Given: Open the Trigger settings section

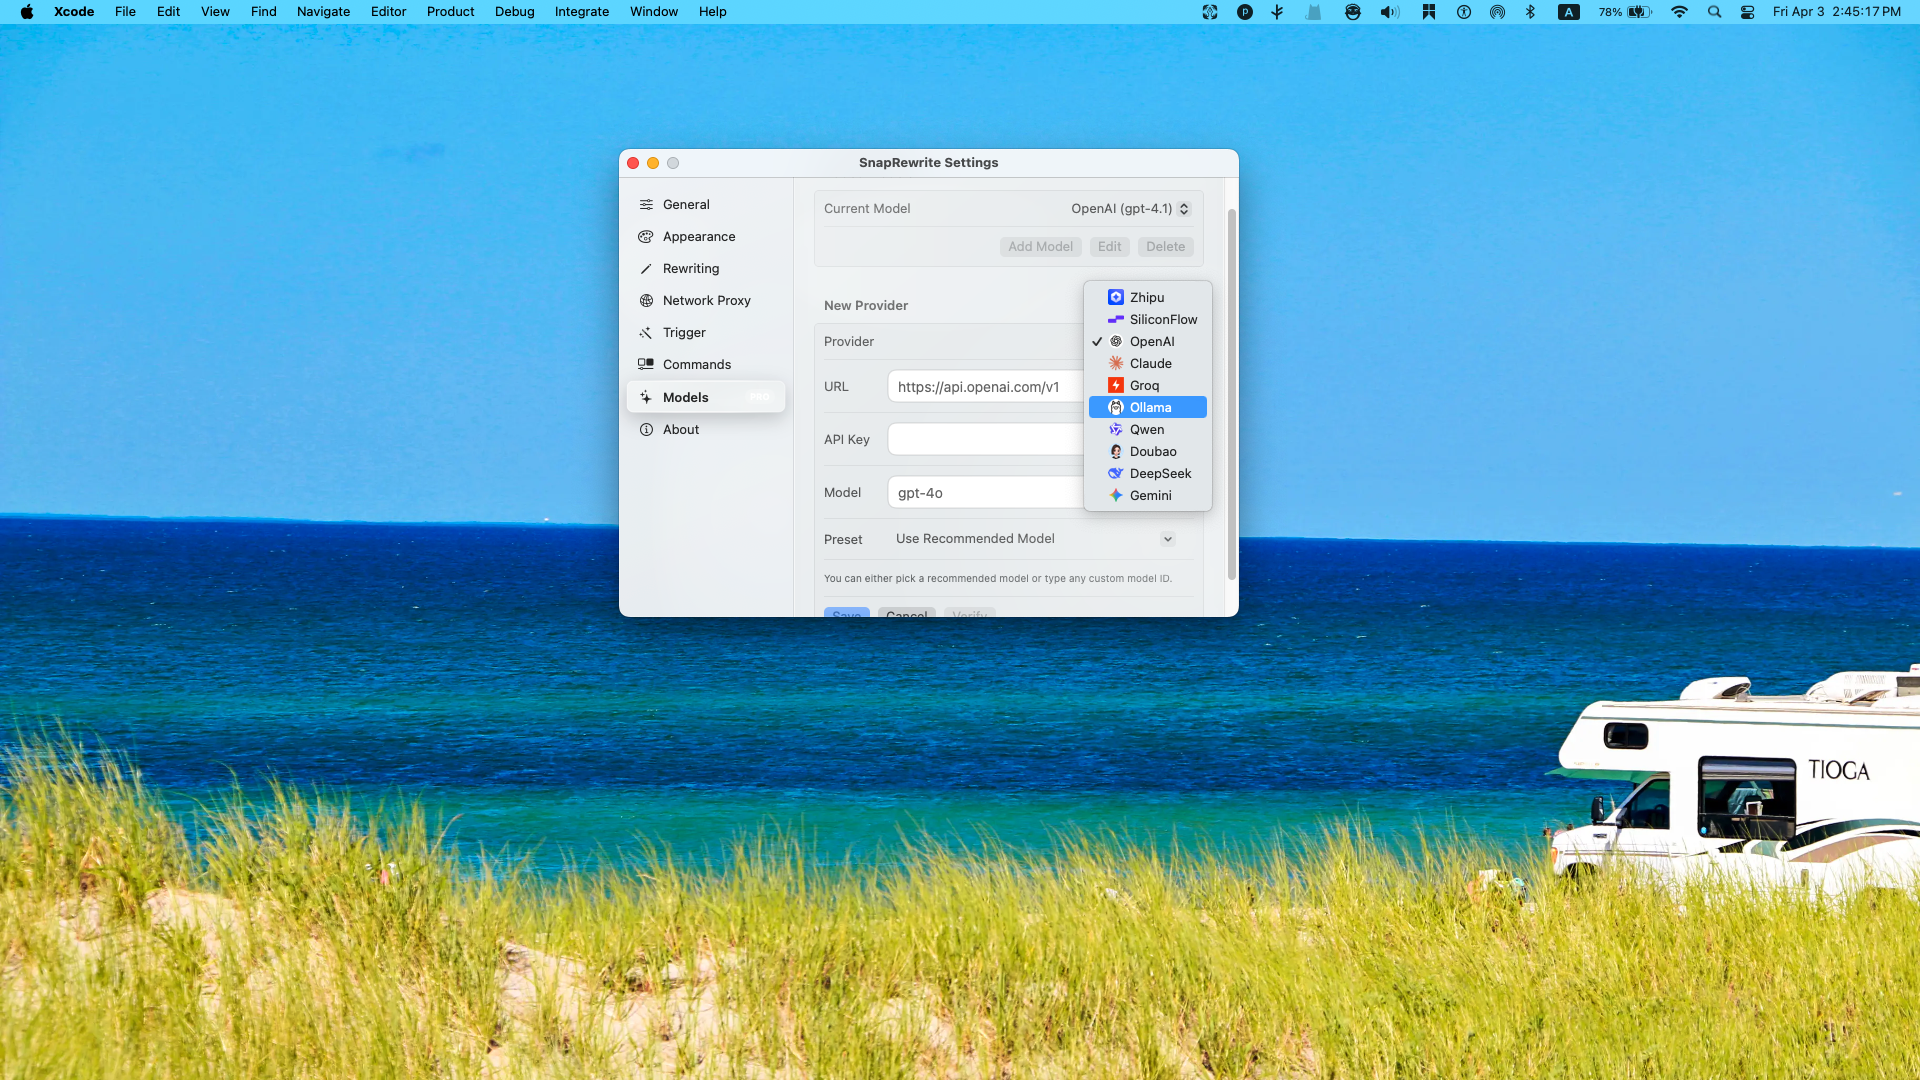Looking at the screenshot, I should tap(684, 332).
